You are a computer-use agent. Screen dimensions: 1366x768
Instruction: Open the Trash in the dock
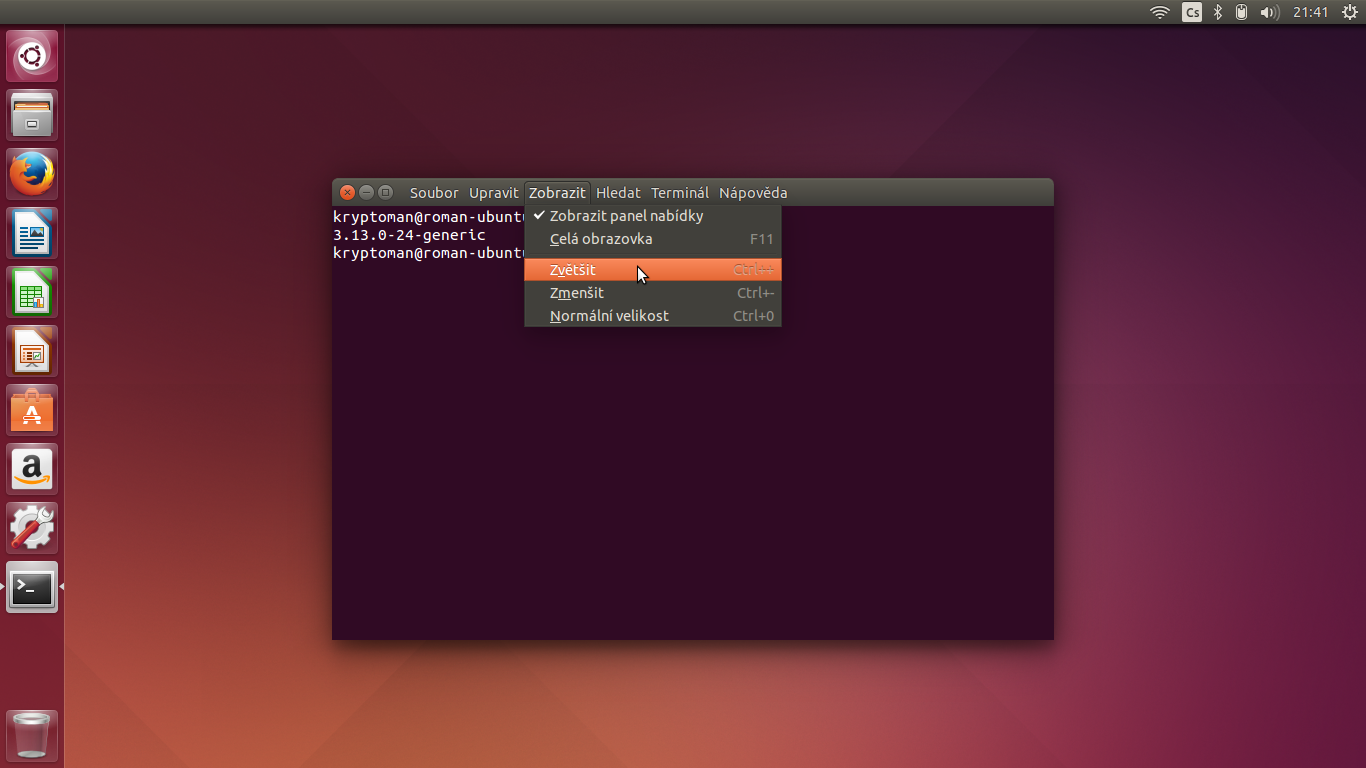coord(32,736)
